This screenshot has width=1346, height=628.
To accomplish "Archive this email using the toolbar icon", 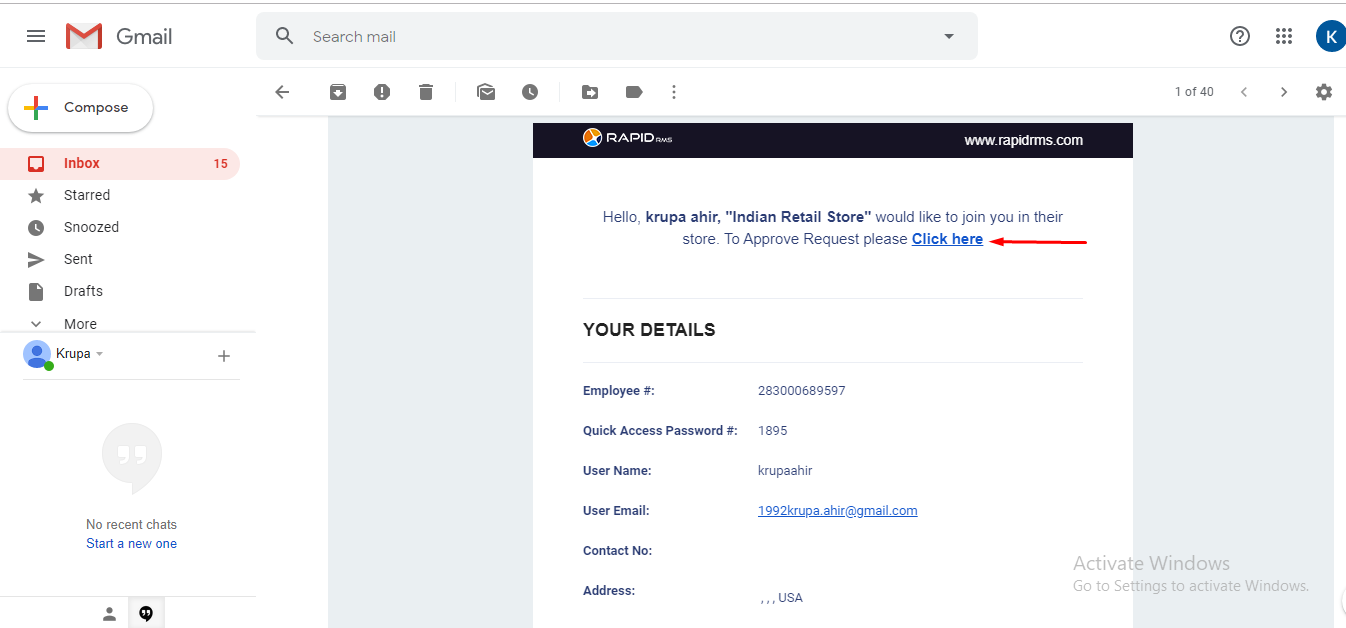I will click(338, 92).
